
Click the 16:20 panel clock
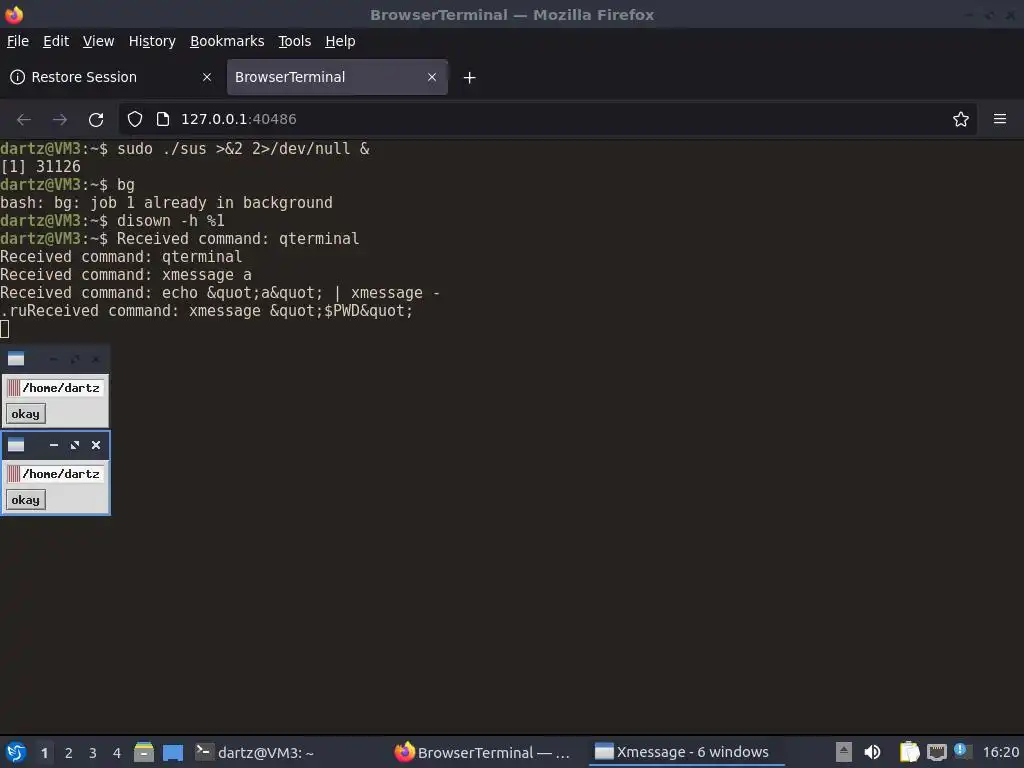1000,752
